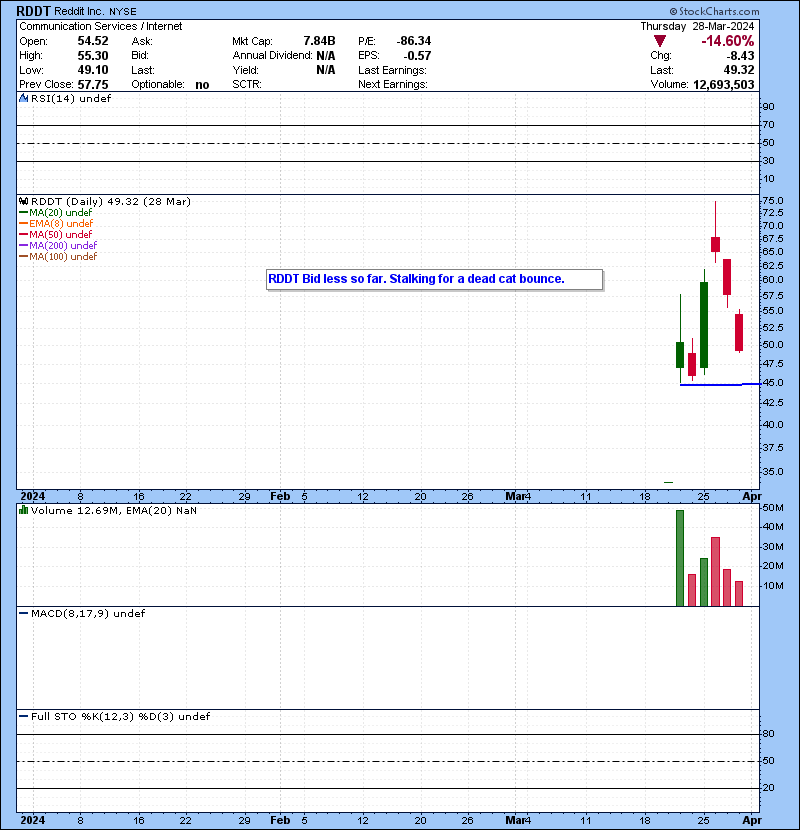Click the Last 49.32 price value
The width and height of the screenshot is (800, 830).
click(739, 70)
